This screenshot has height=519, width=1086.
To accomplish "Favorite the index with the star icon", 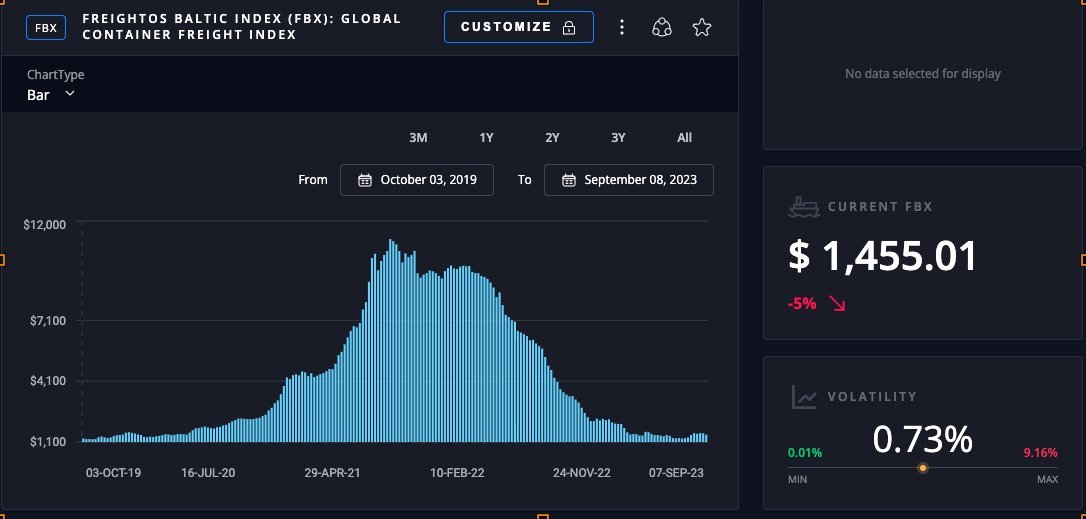I will [x=702, y=28].
